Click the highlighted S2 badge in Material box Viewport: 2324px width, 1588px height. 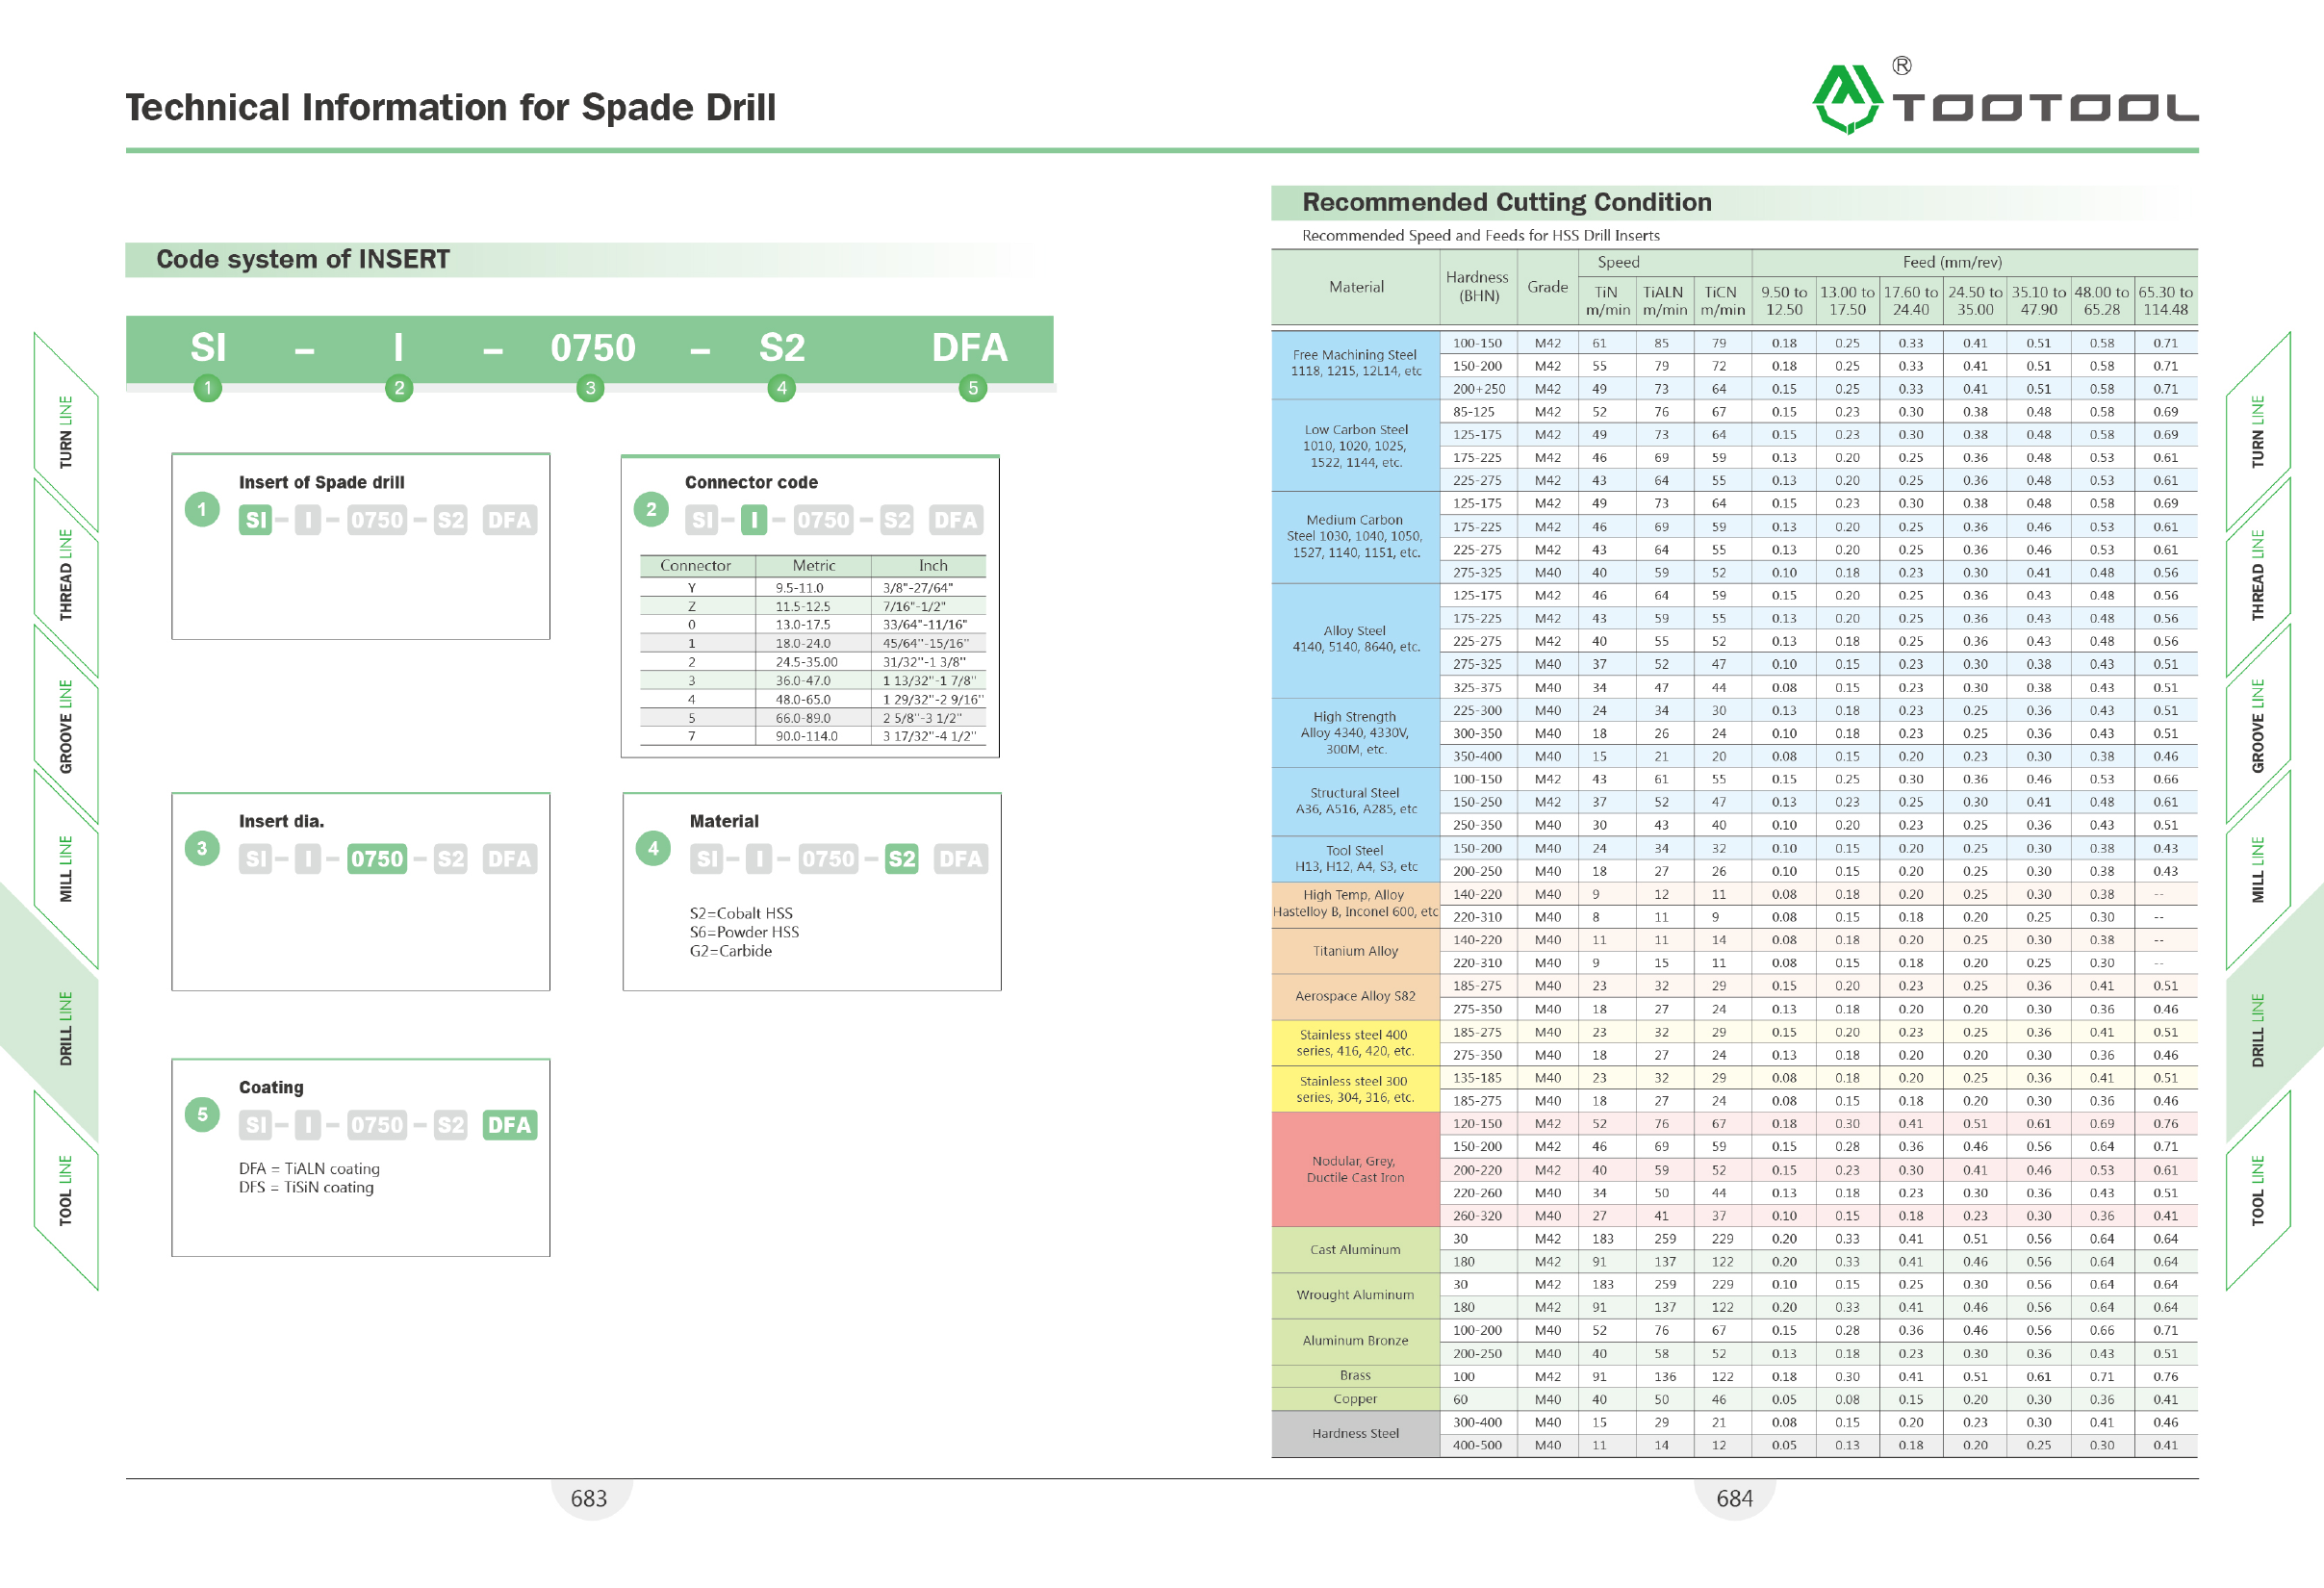[901, 859]
